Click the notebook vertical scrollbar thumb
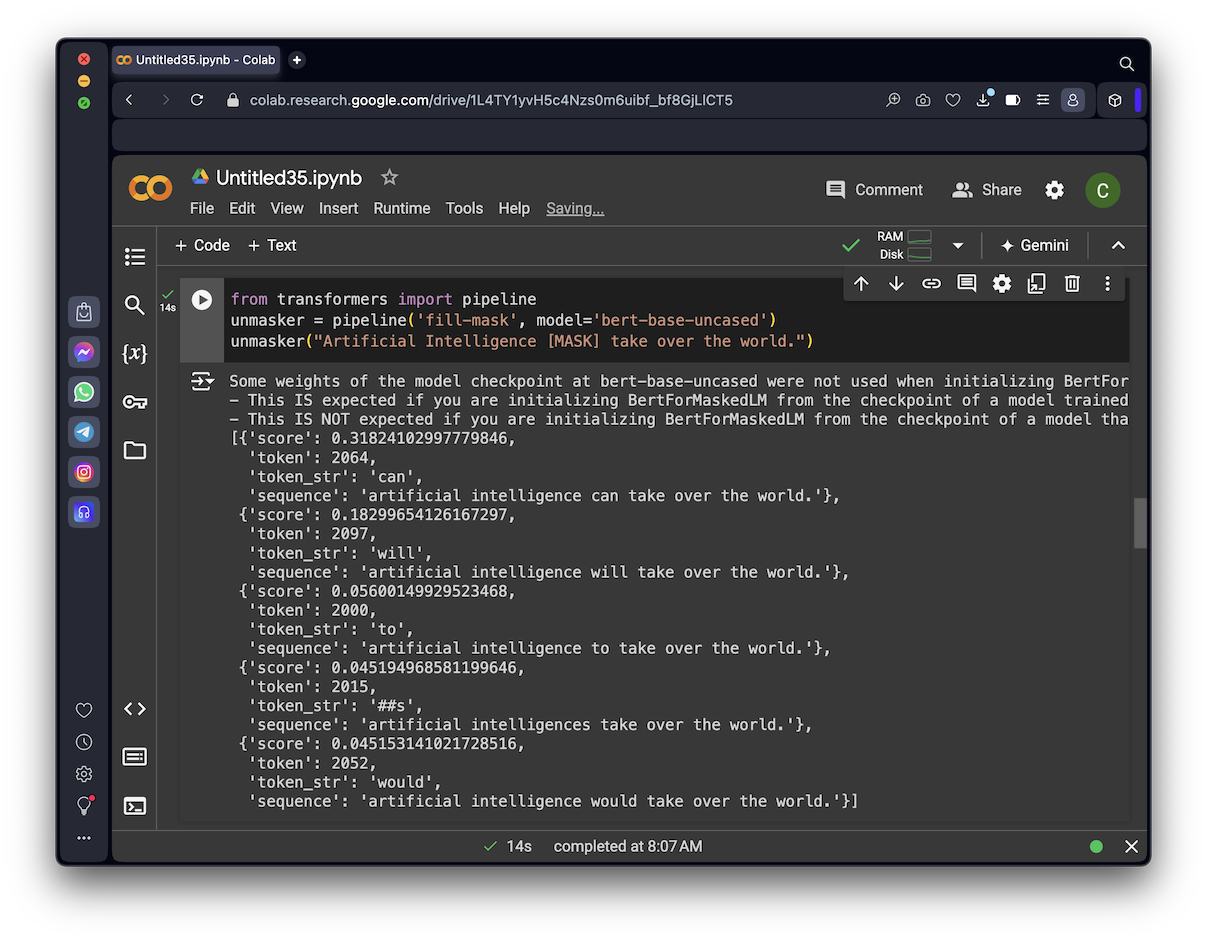1207x940 pixels. tap(1140, 522)
